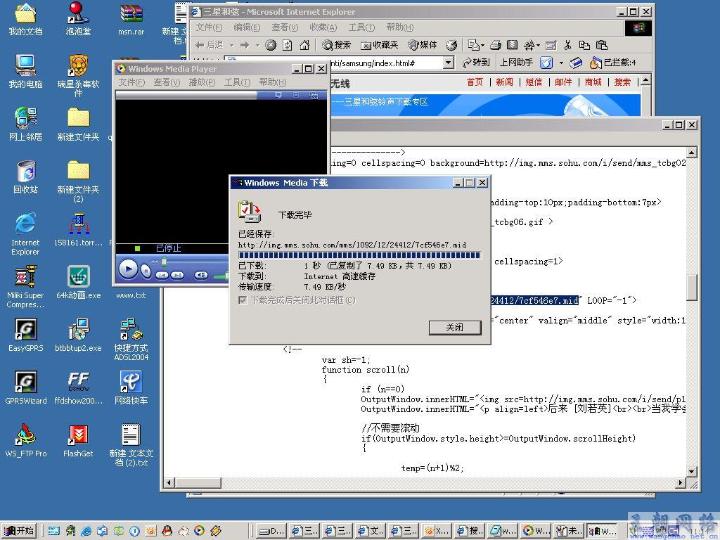Click the Stop loading icon in IE toolbar

click(x=270, y=45)
